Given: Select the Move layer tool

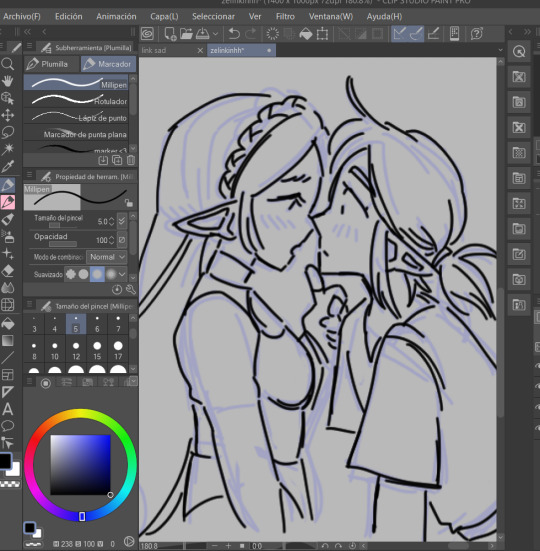Looking at the screenshot, I should [7, 115].
